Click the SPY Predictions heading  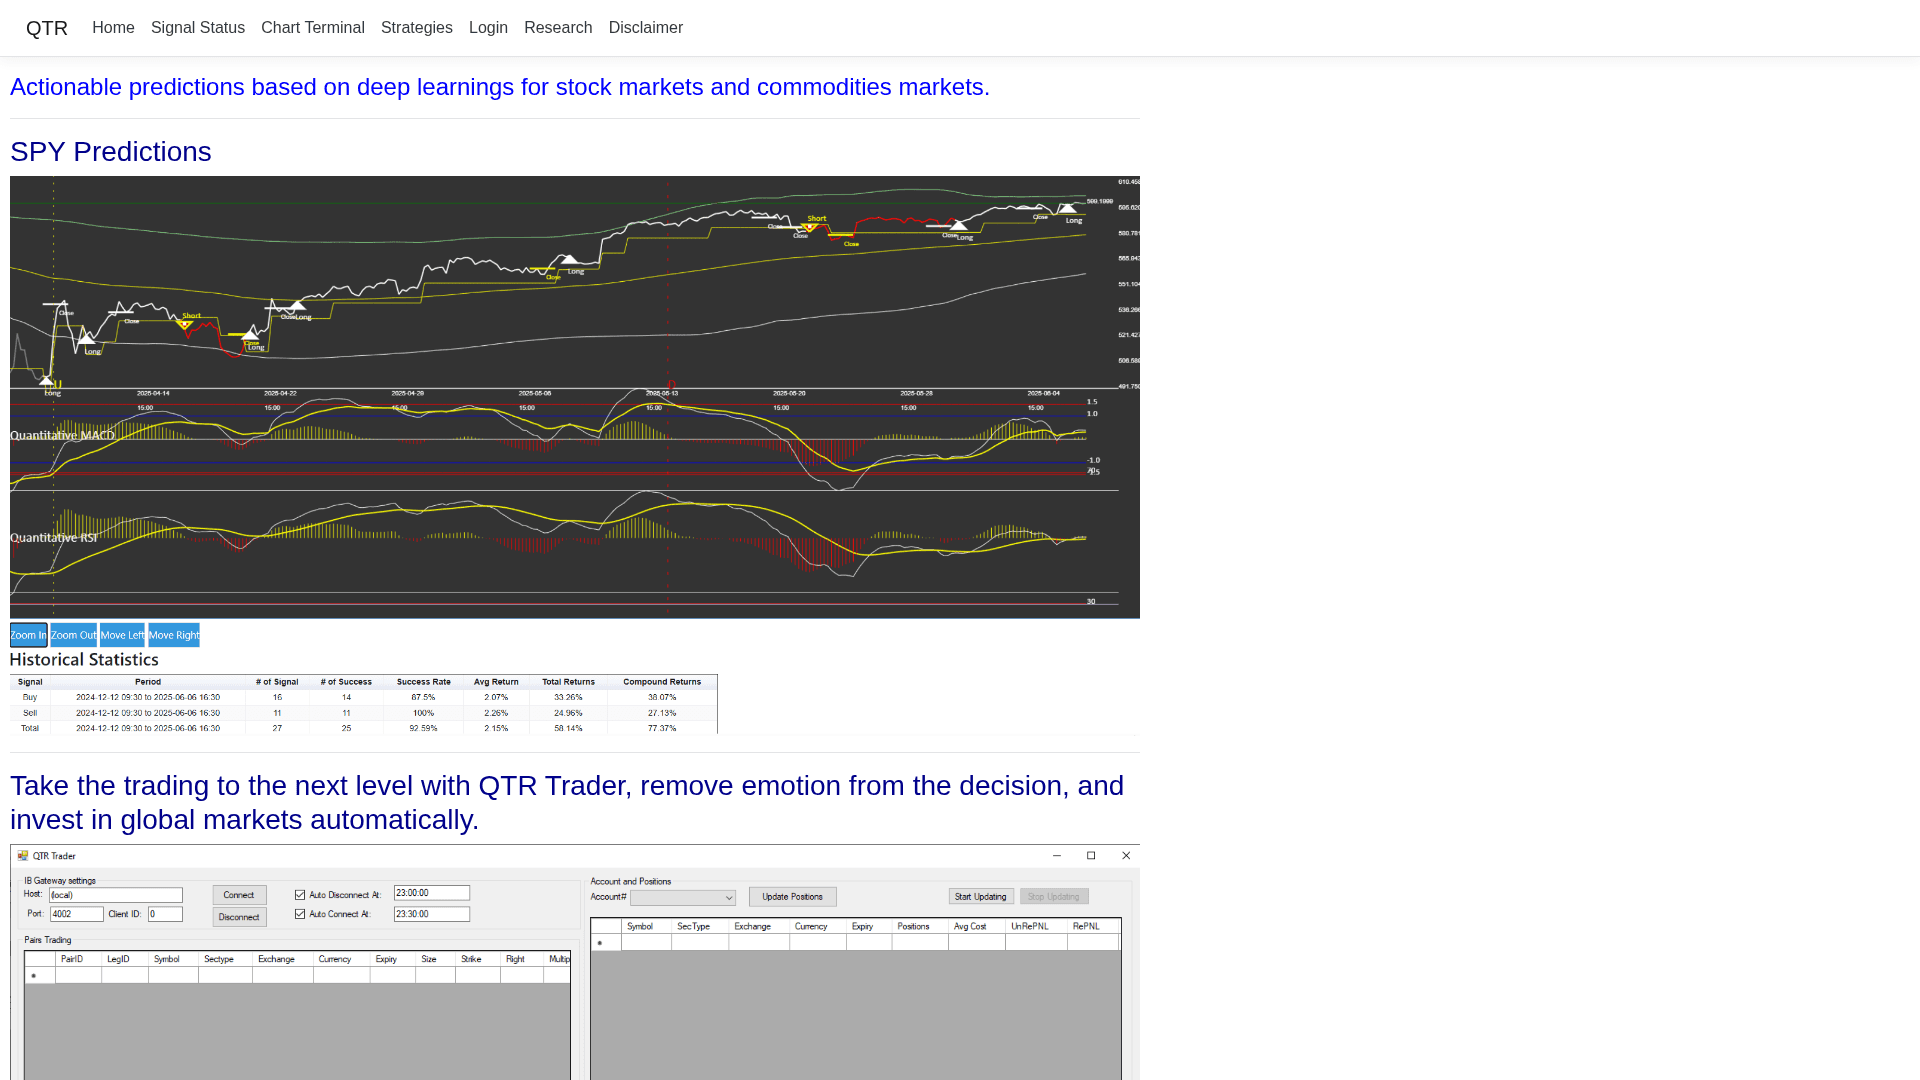(111, 152)
